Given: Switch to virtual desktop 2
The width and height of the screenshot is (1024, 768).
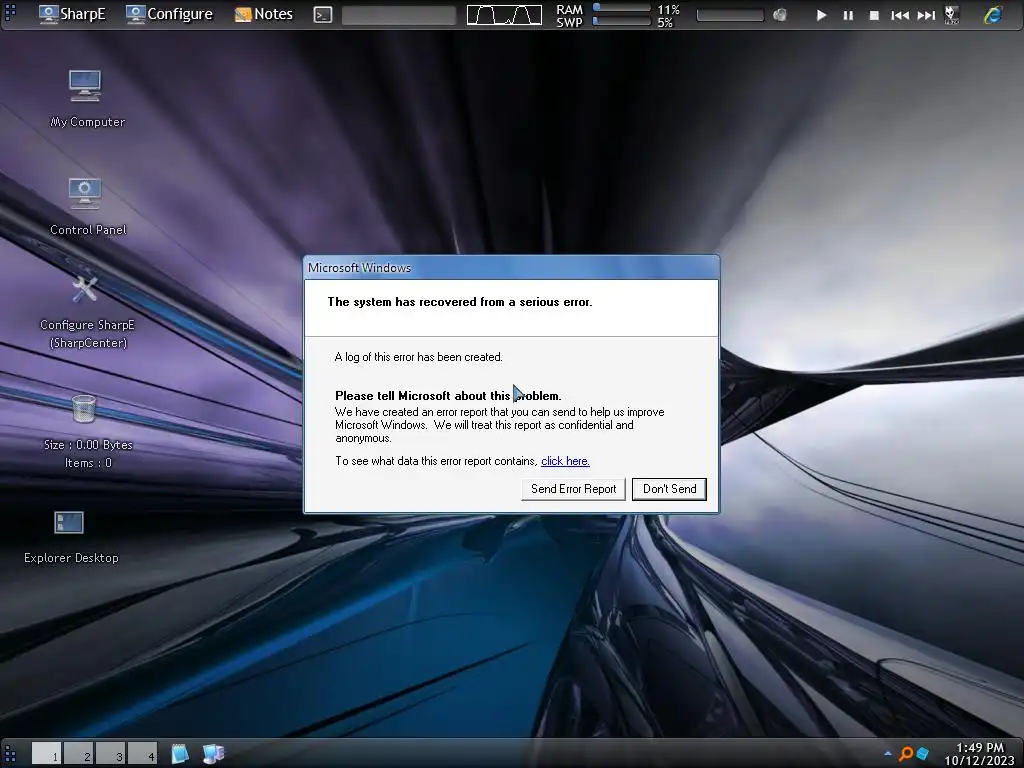Looking at the screenshot, I should pos(78,753).
